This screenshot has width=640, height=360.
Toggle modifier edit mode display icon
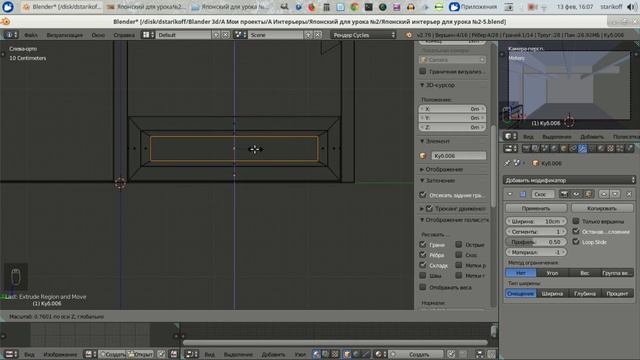click(x=588, y=194)
